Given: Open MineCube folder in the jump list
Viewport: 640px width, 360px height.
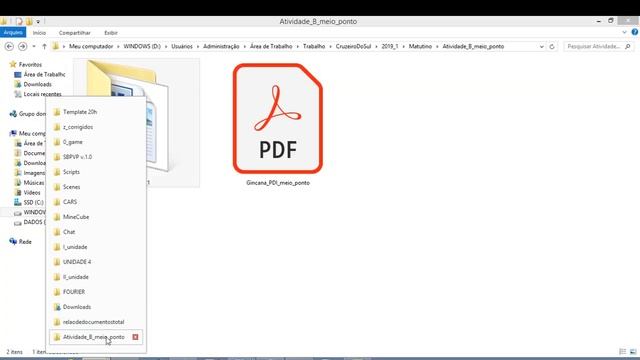Looking at the screenshot, I should point(96,217).
